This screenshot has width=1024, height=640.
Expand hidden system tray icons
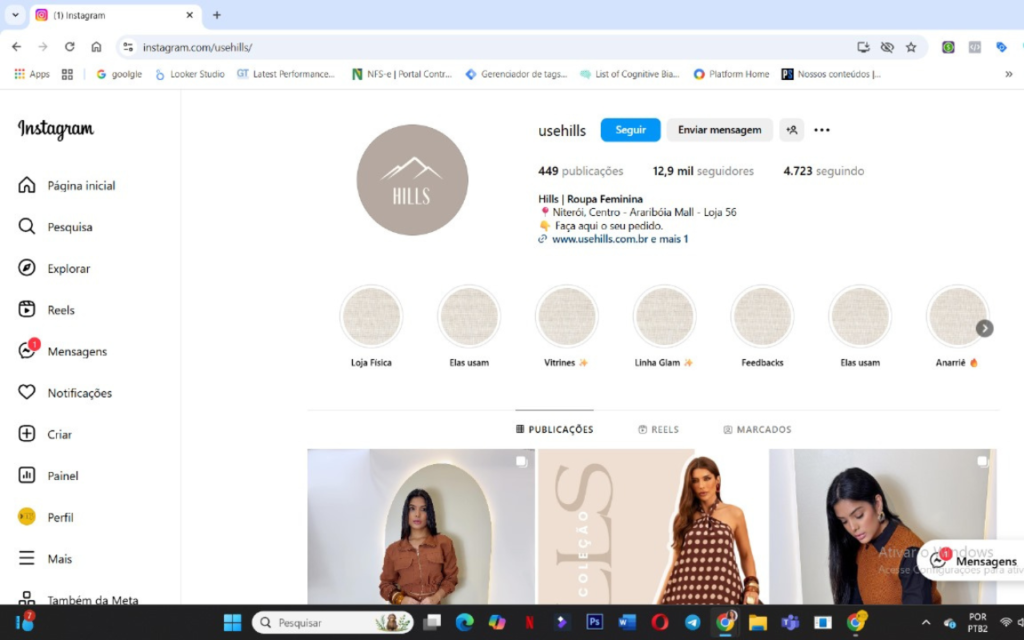925,622
